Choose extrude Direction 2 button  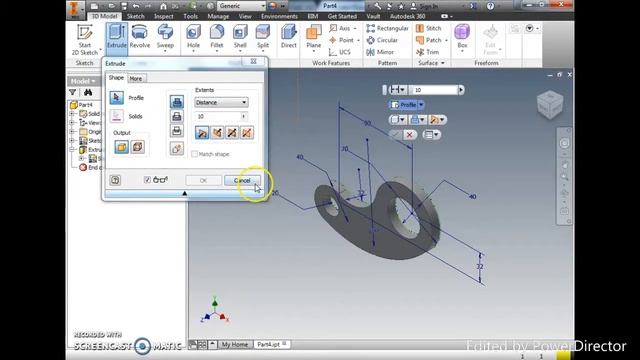click(x=217, y=133)
